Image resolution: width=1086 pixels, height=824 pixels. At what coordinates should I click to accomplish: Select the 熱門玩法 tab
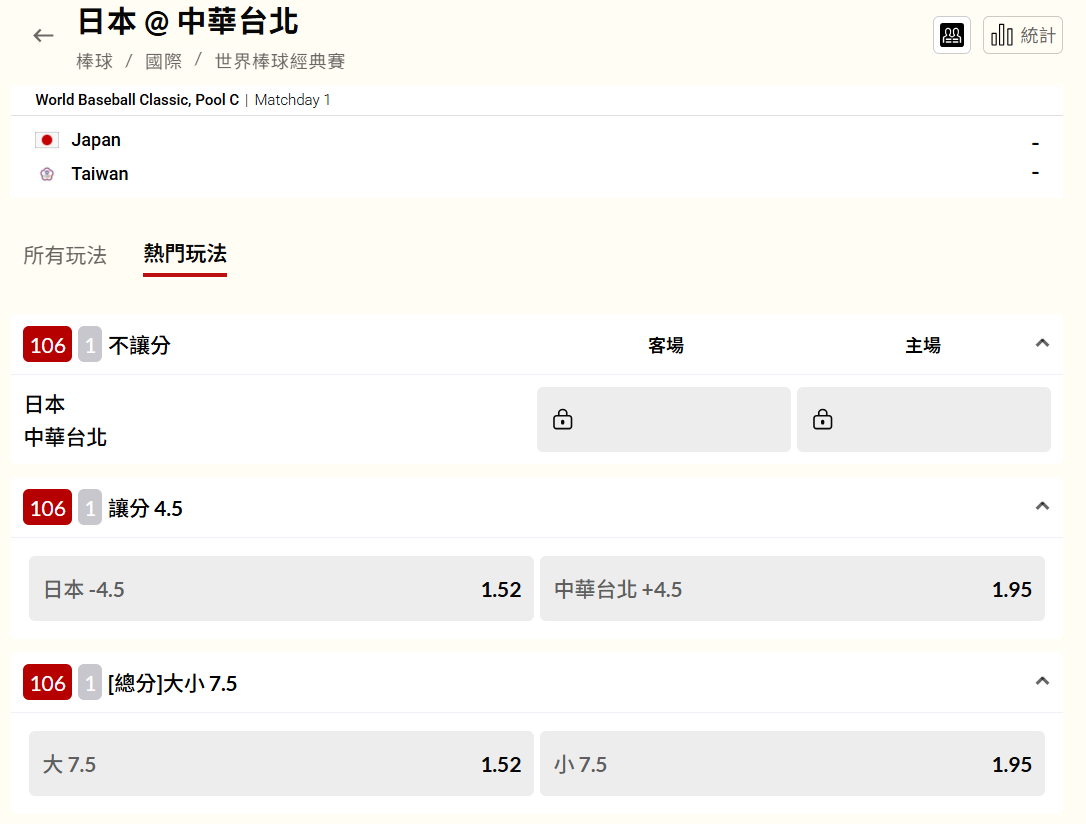point(185,254)
